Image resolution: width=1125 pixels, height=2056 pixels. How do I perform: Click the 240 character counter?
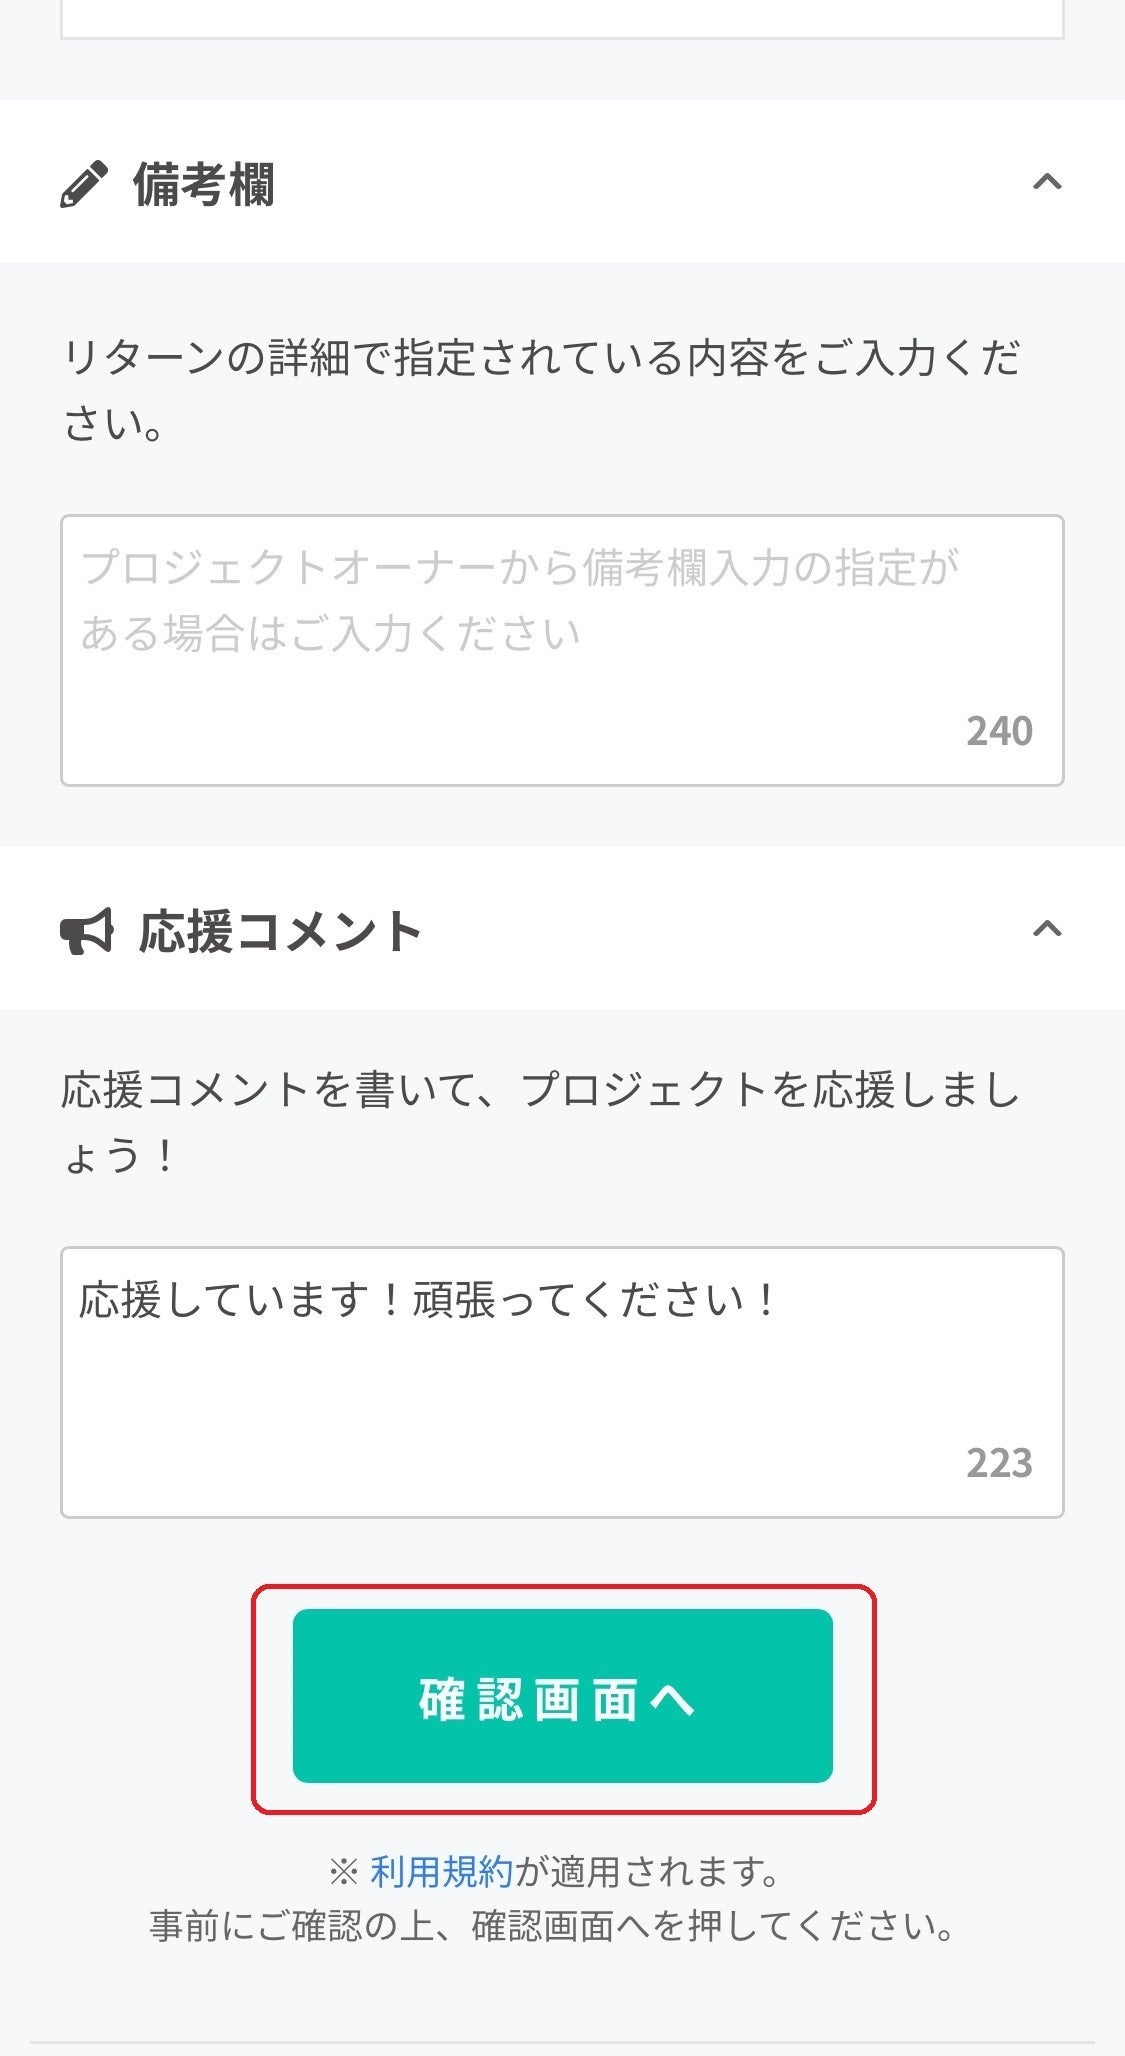click(x=998, y=731)
